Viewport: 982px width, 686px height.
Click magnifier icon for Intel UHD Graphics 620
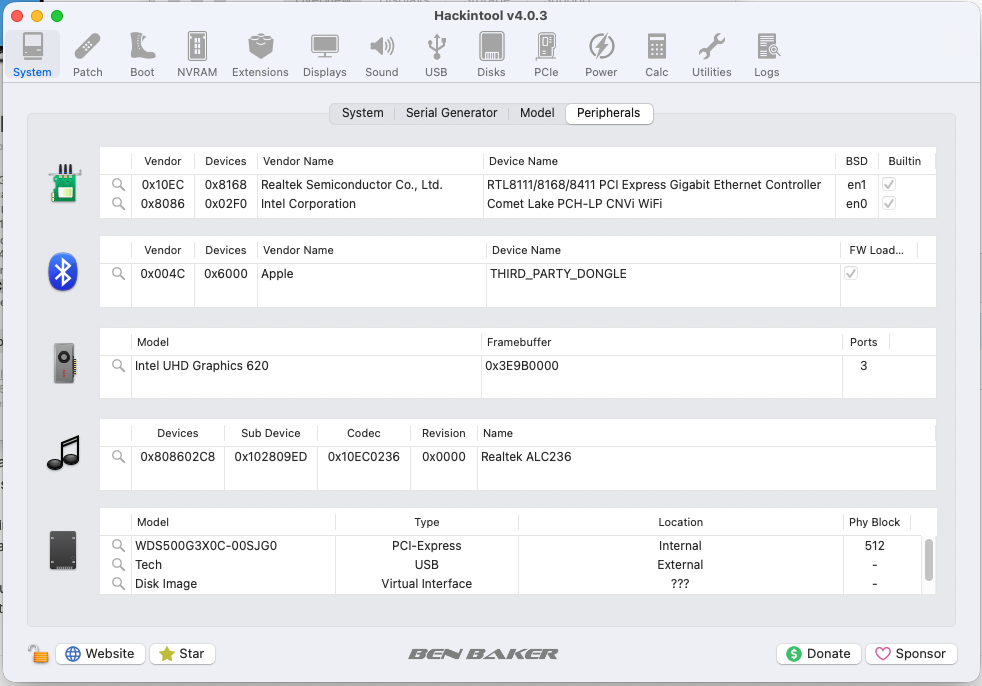point(118,366)
